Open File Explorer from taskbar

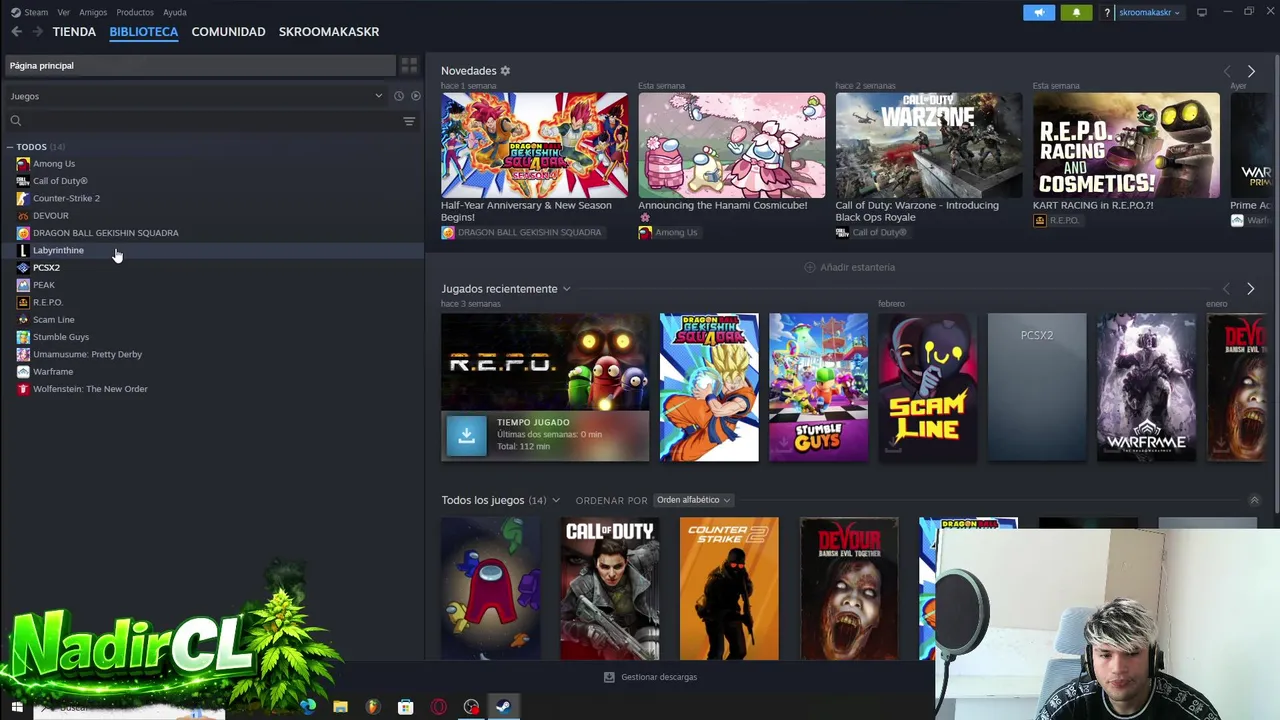point(340,707)
